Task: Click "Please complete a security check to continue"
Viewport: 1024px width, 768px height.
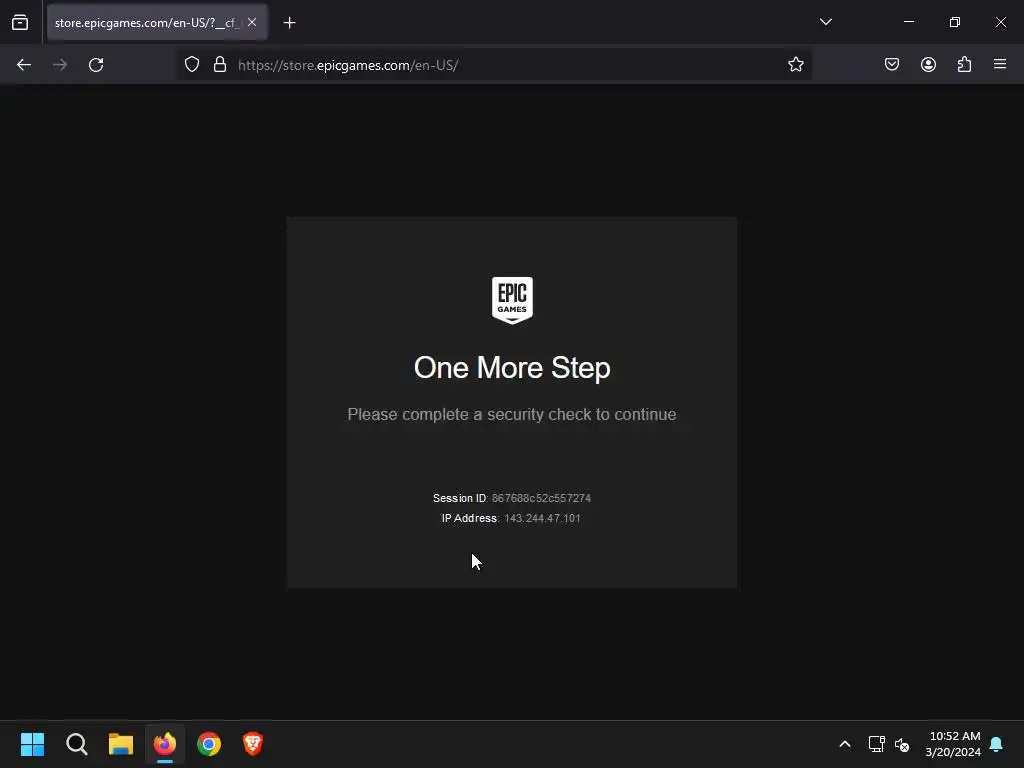Action: tap(512, 415)
